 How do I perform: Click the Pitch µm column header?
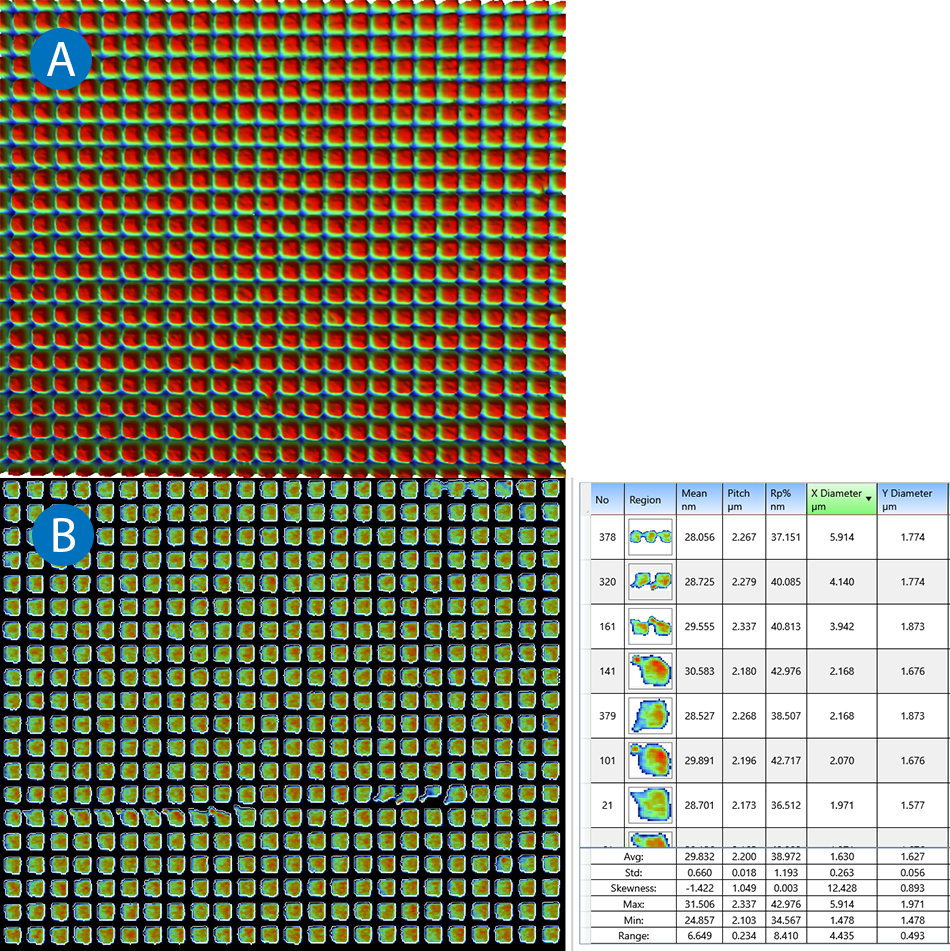pos(744,499)
